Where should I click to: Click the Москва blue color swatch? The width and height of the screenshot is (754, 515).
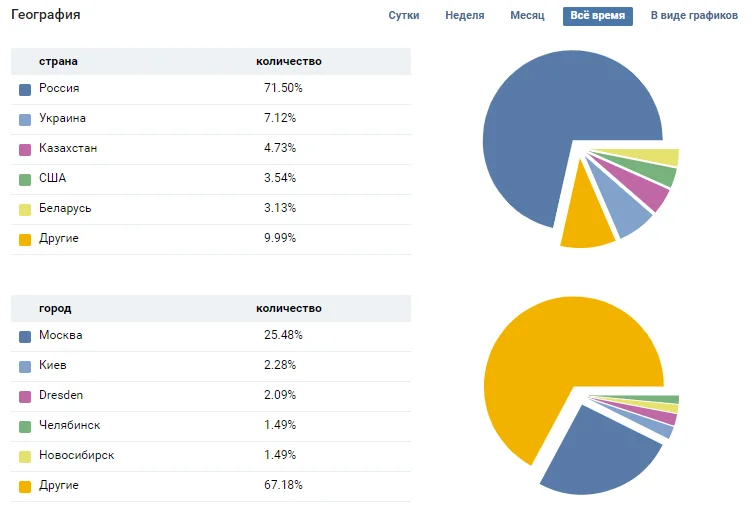(25, 337)
